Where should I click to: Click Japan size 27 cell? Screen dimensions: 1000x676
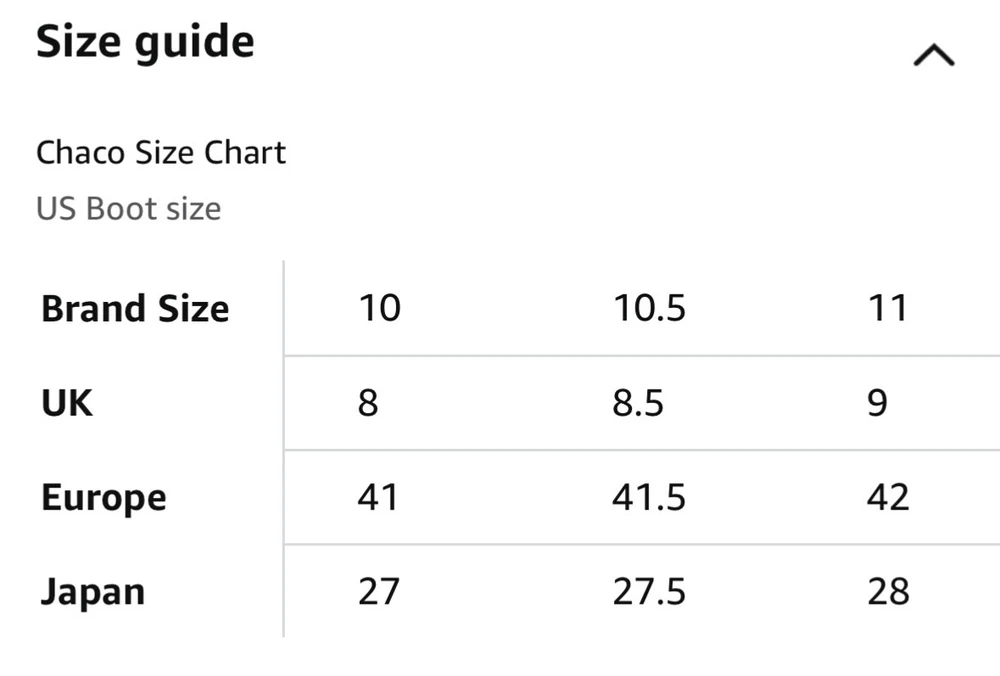tap(378, 591)
